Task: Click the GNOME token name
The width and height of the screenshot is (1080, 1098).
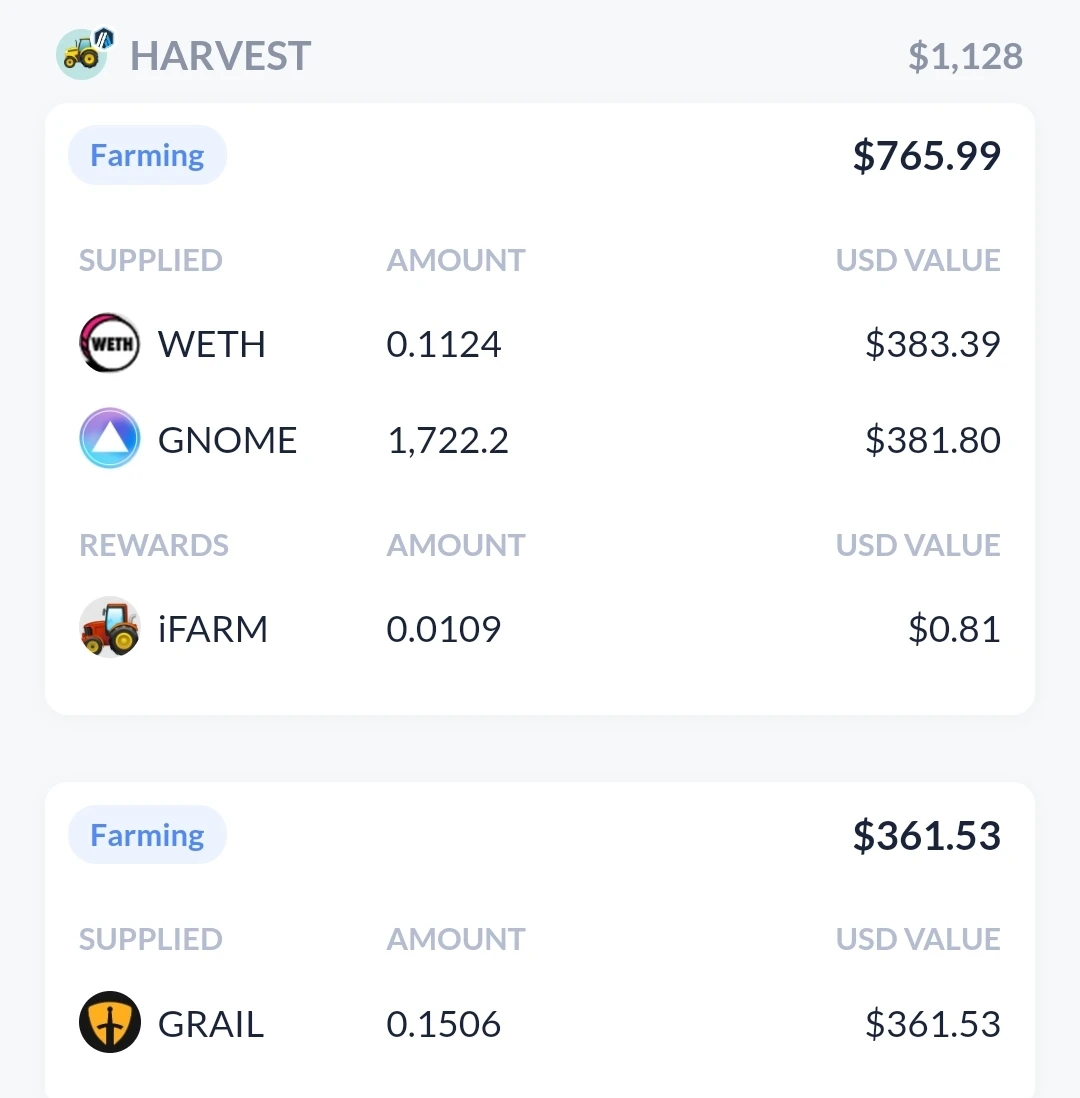Action: pyautogui.click(x=228, y=440)
